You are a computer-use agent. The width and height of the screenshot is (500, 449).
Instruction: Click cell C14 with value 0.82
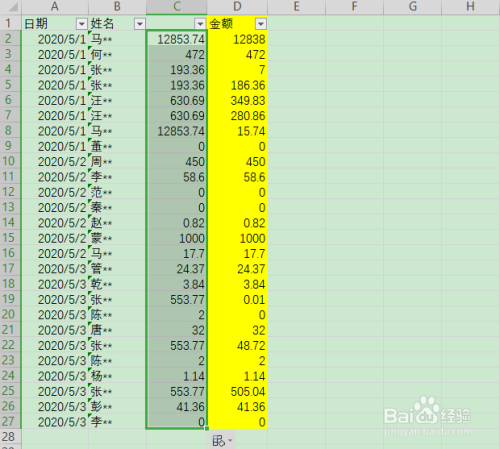point(177,223)
